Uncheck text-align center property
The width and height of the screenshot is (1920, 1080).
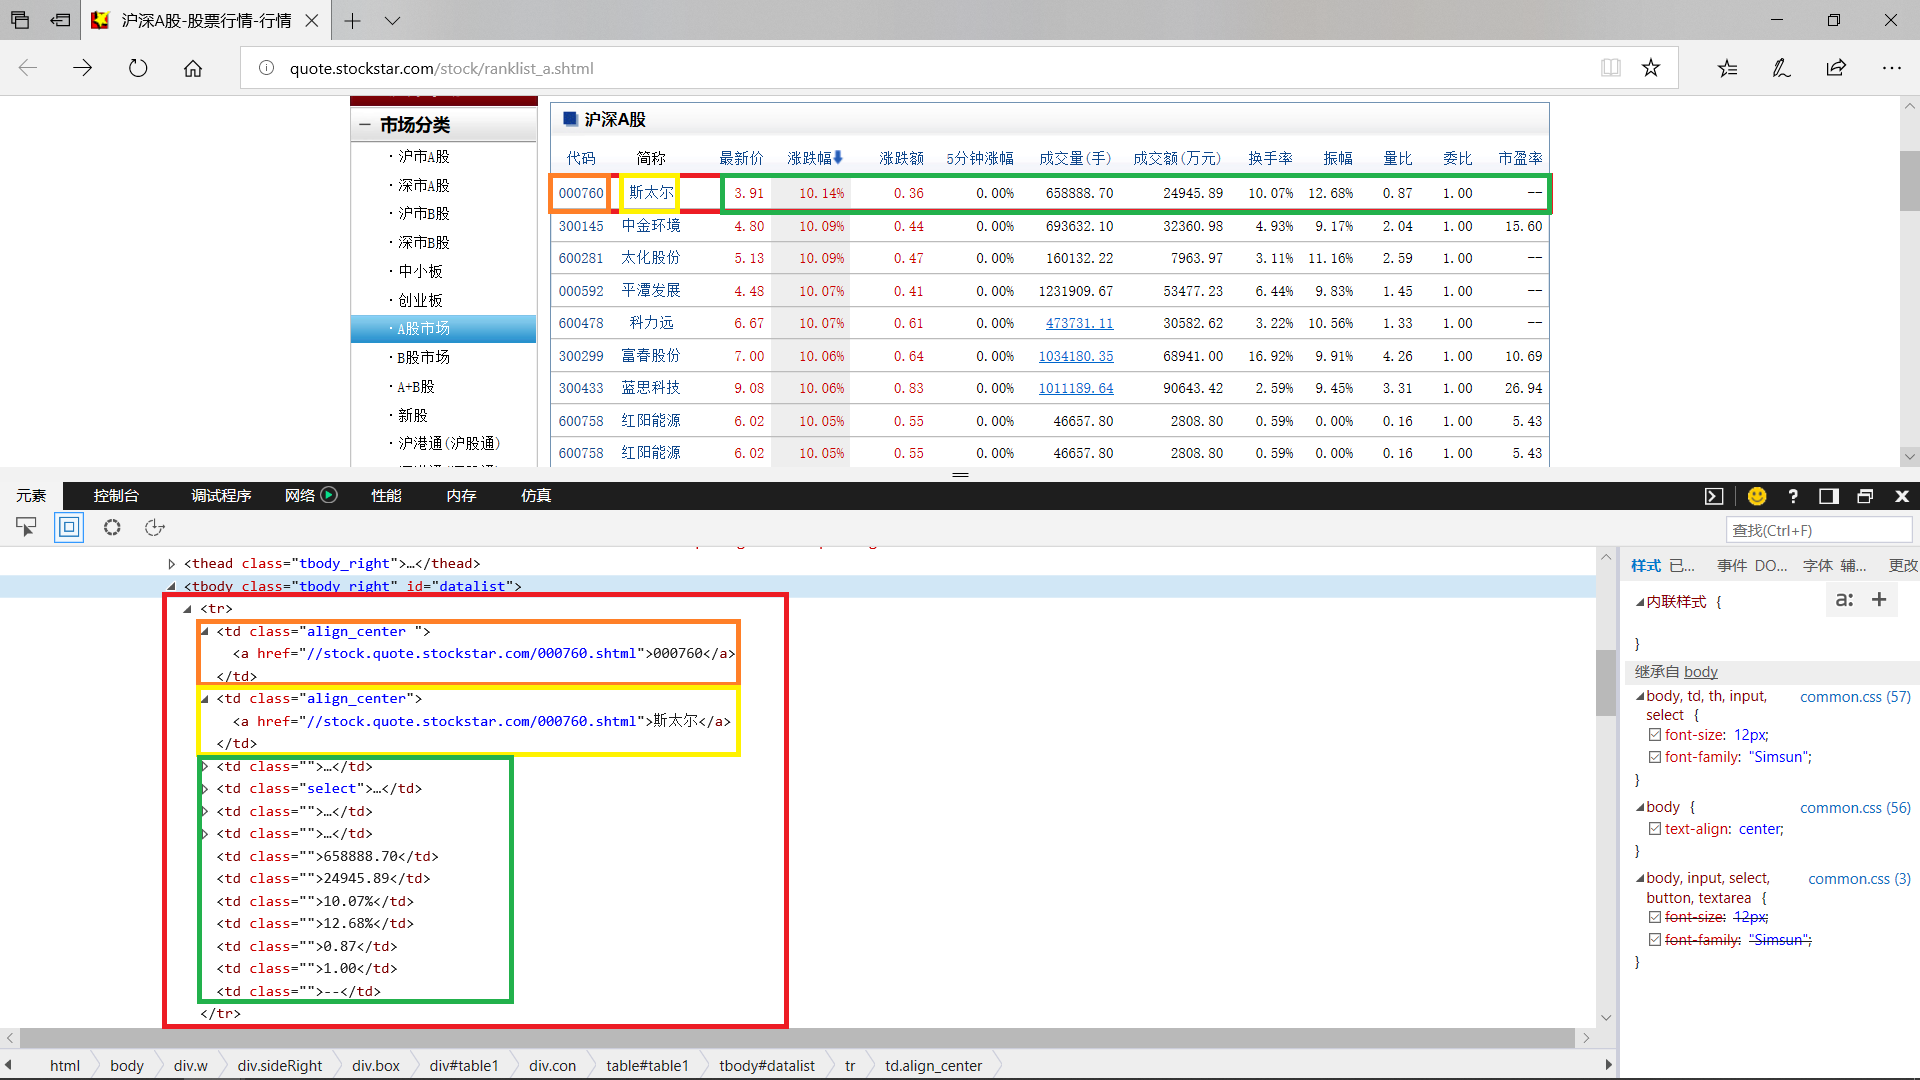click(x=1655, y=829)
